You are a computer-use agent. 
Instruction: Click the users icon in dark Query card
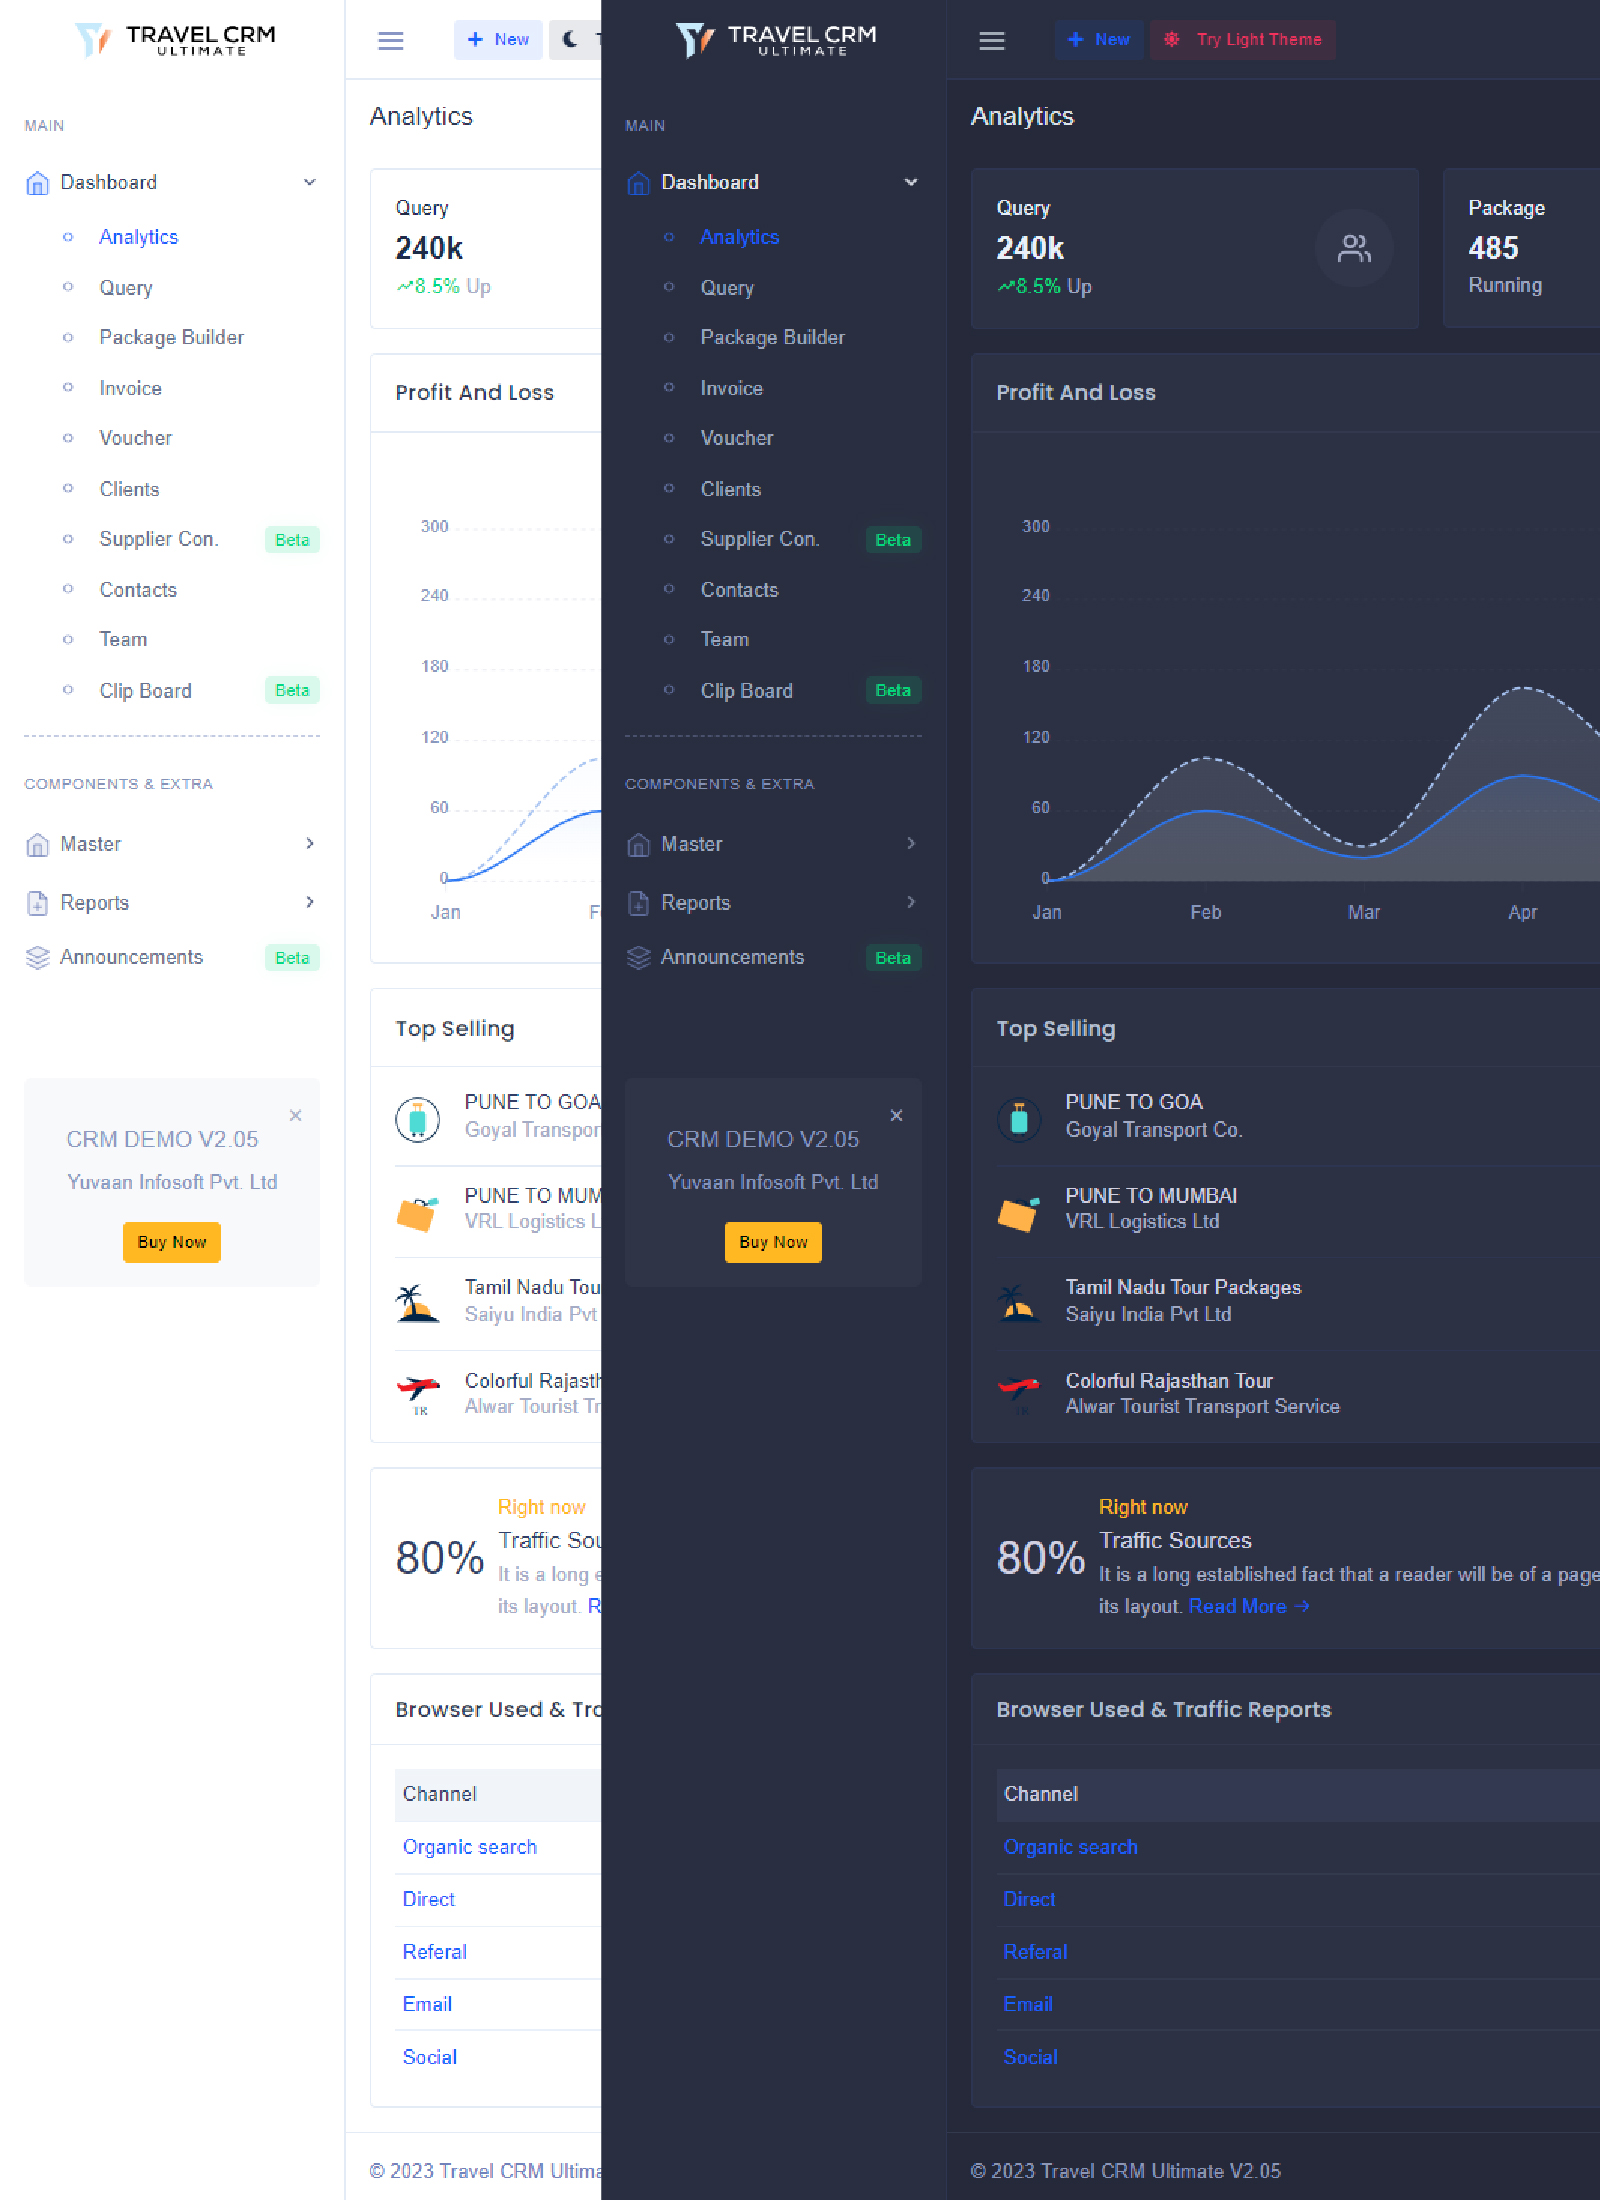tap(1353, 248)
